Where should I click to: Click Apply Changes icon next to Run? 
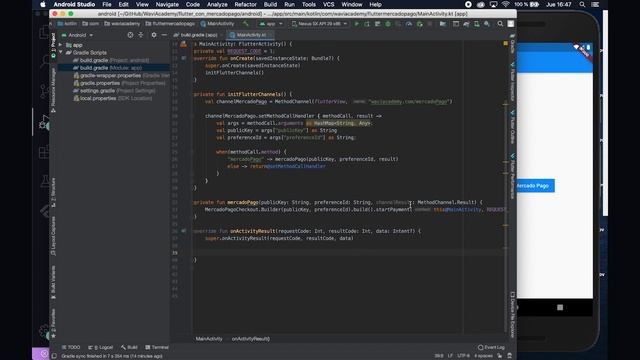[x=367, y=24]
